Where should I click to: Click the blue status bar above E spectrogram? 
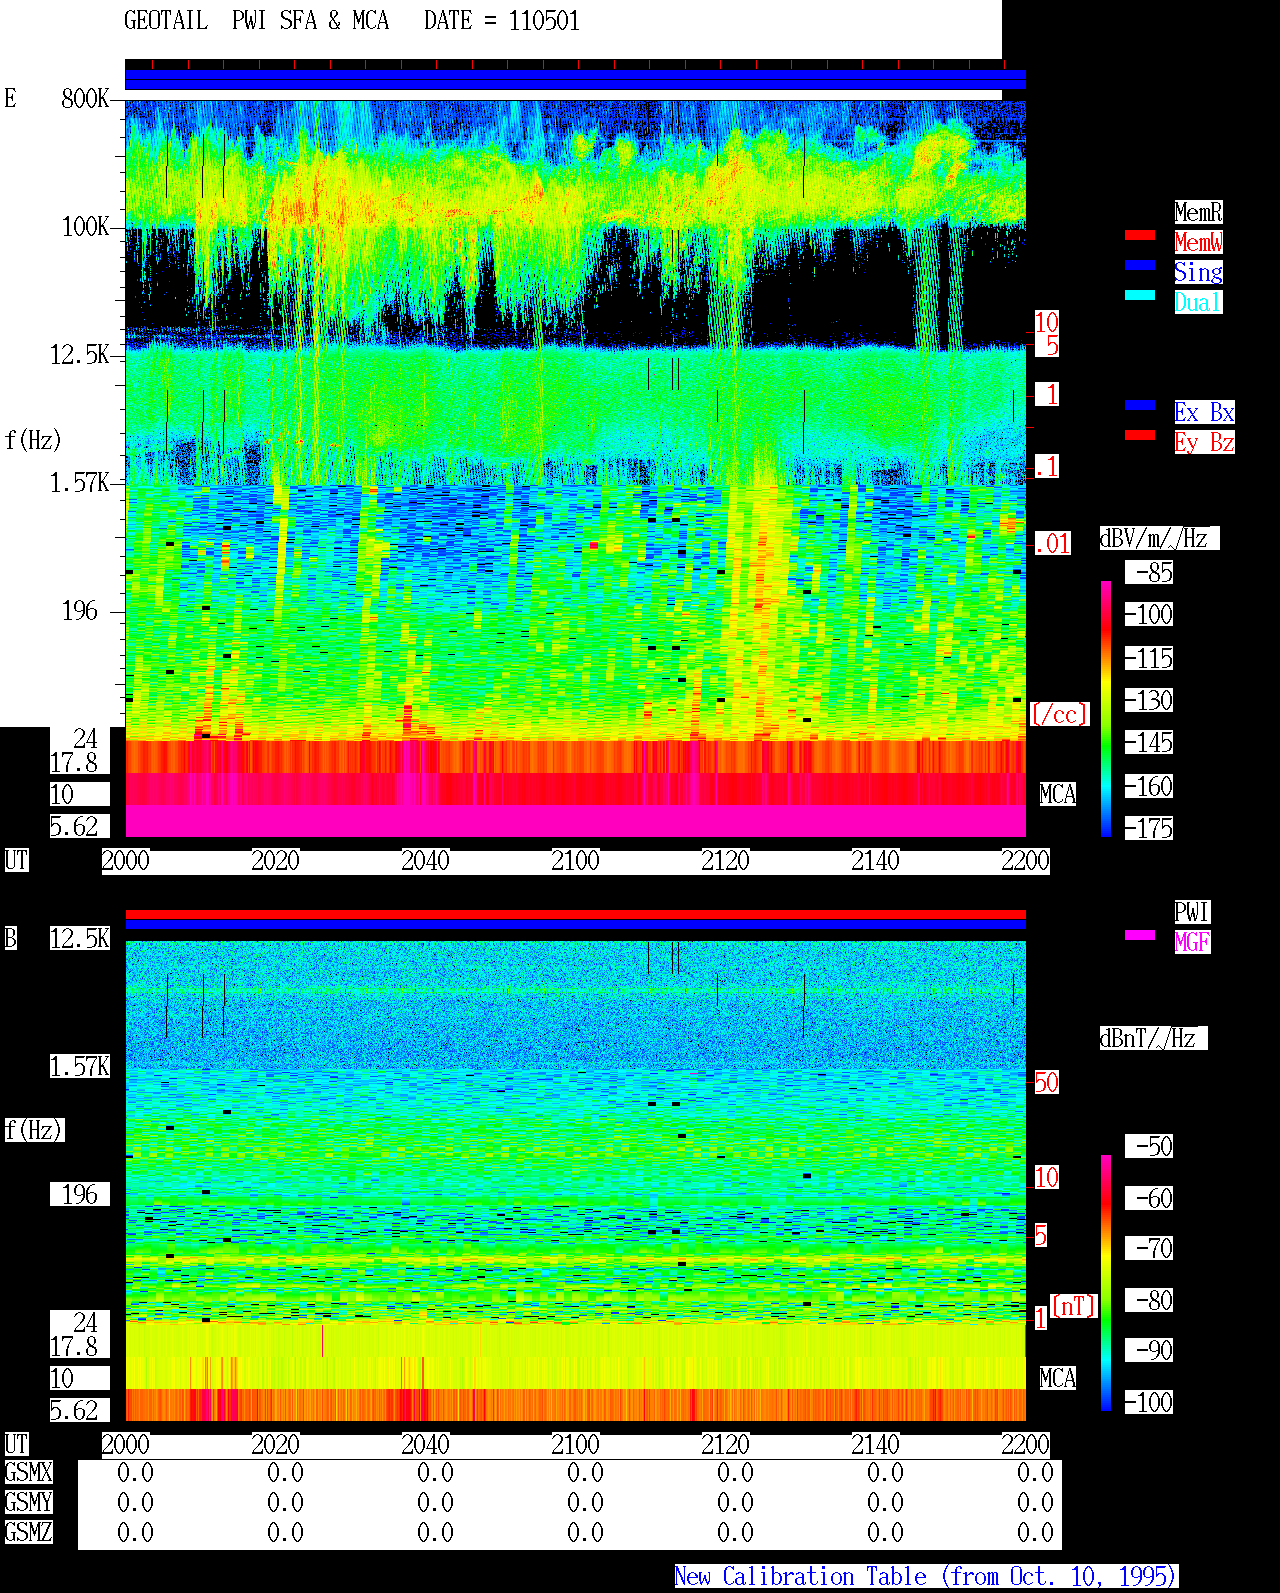point(575,80)
